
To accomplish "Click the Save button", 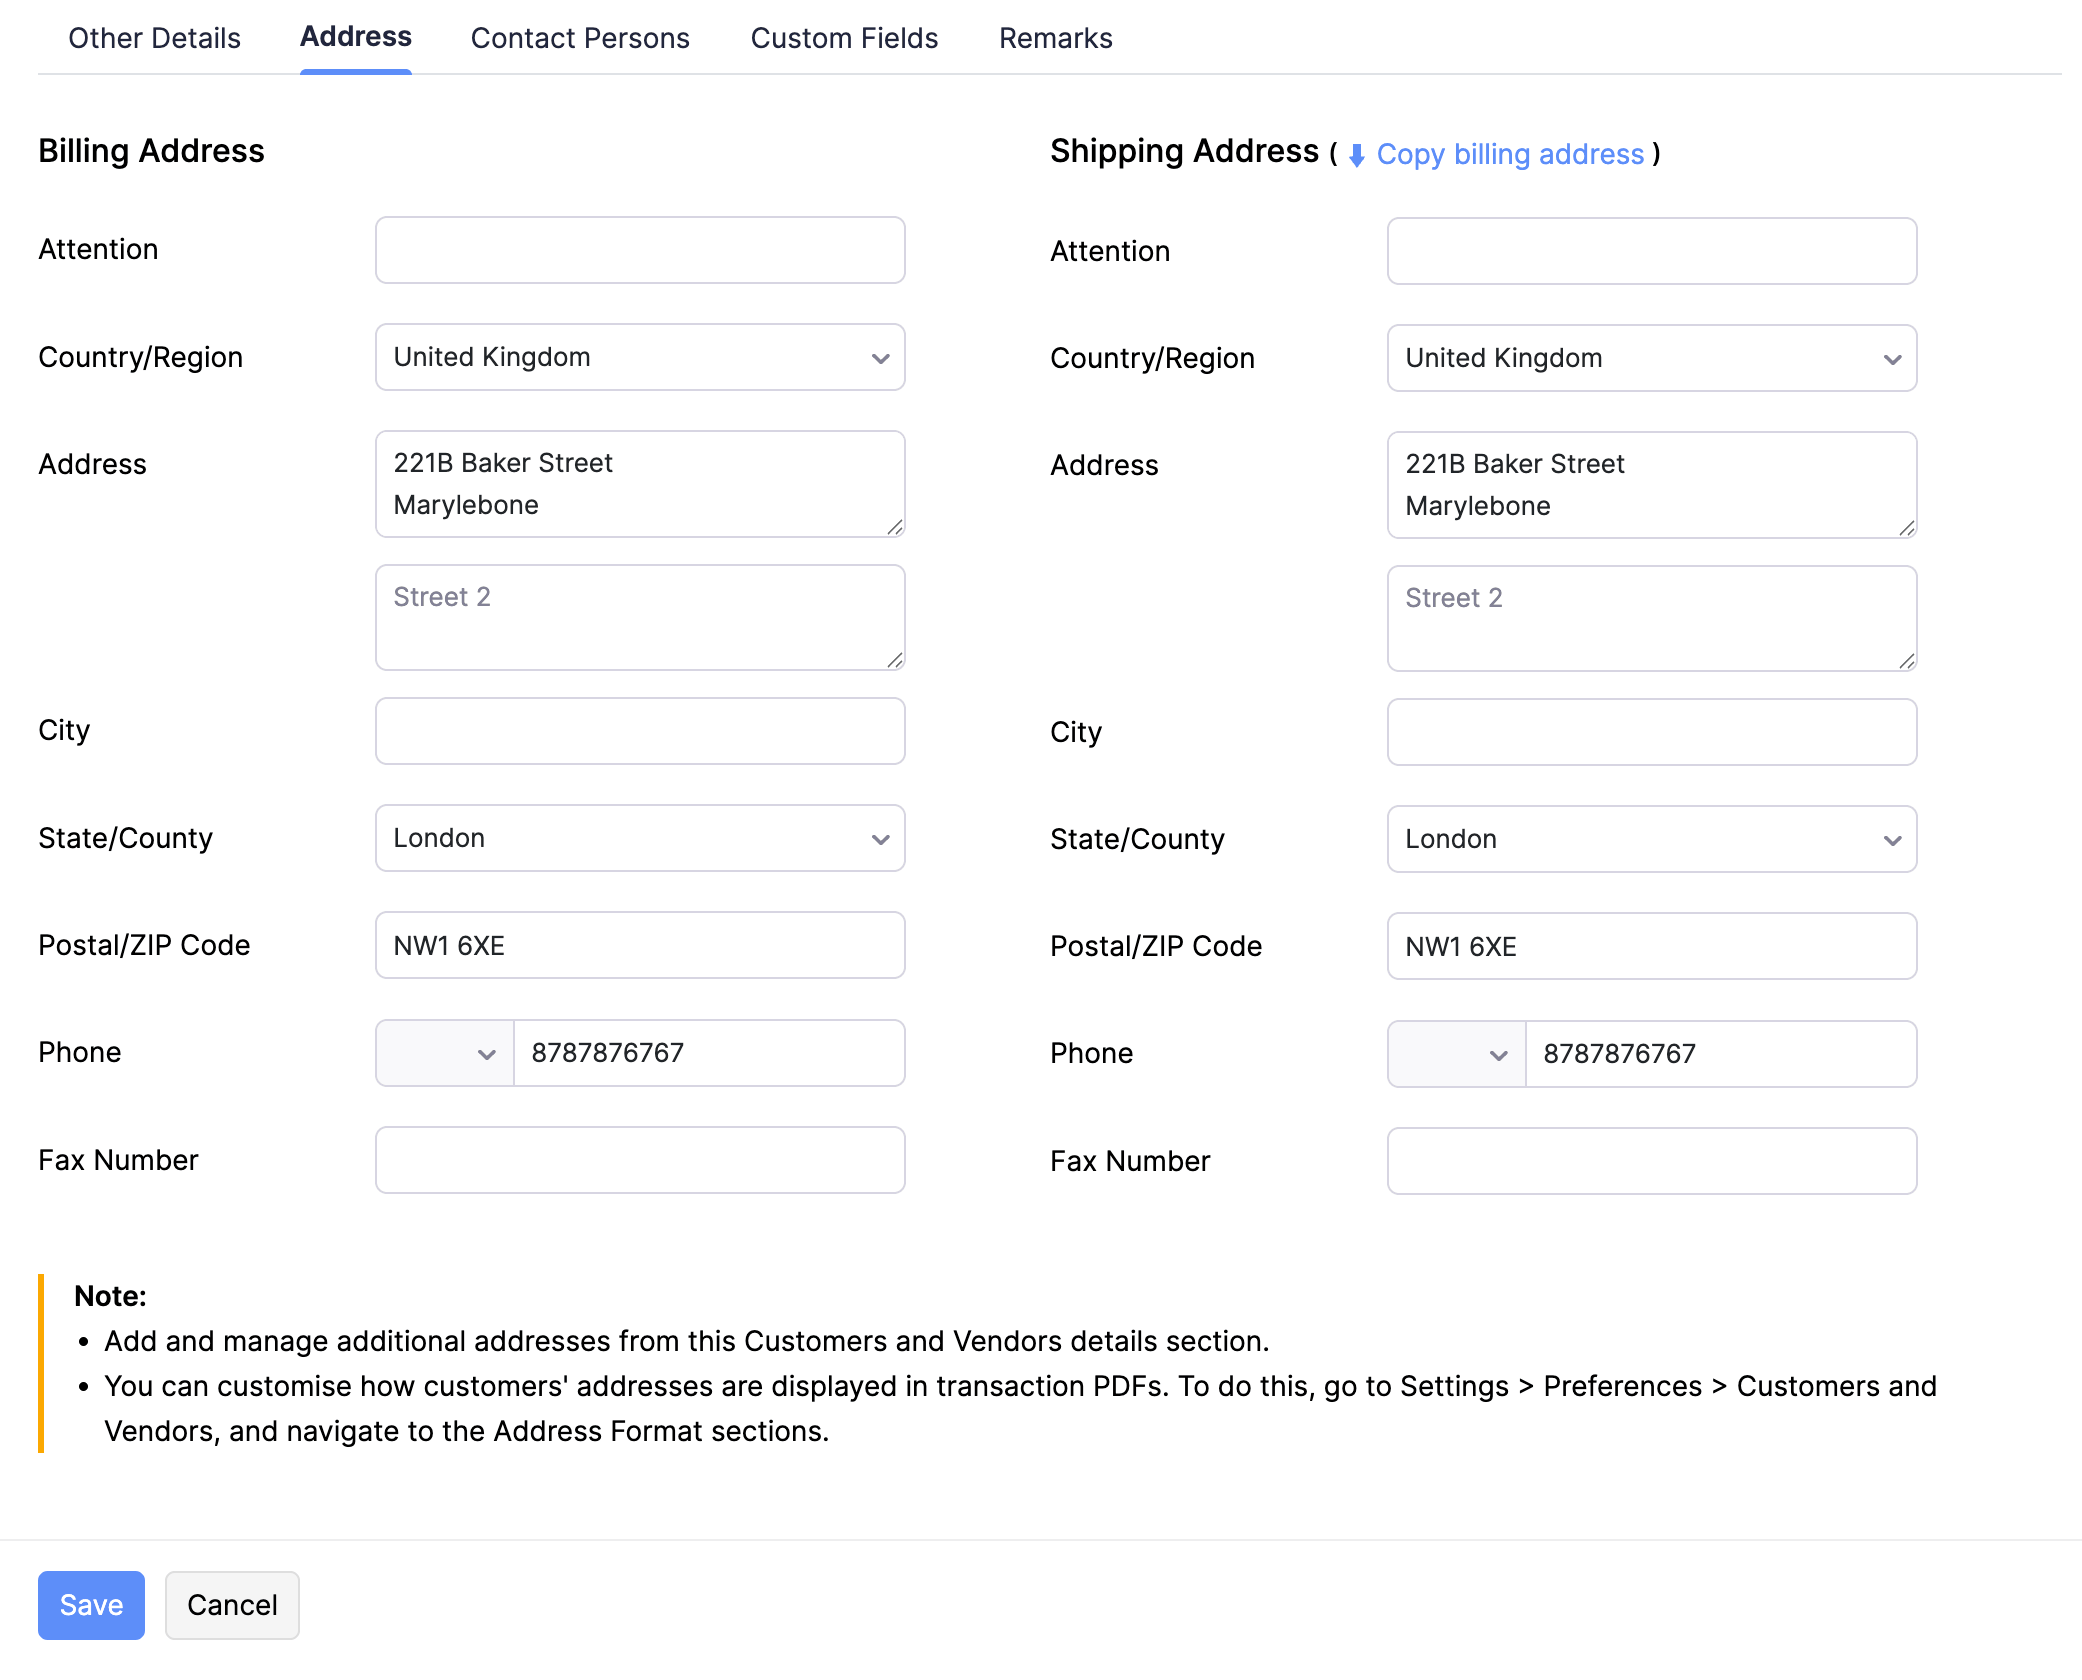I will (91, 1605).
